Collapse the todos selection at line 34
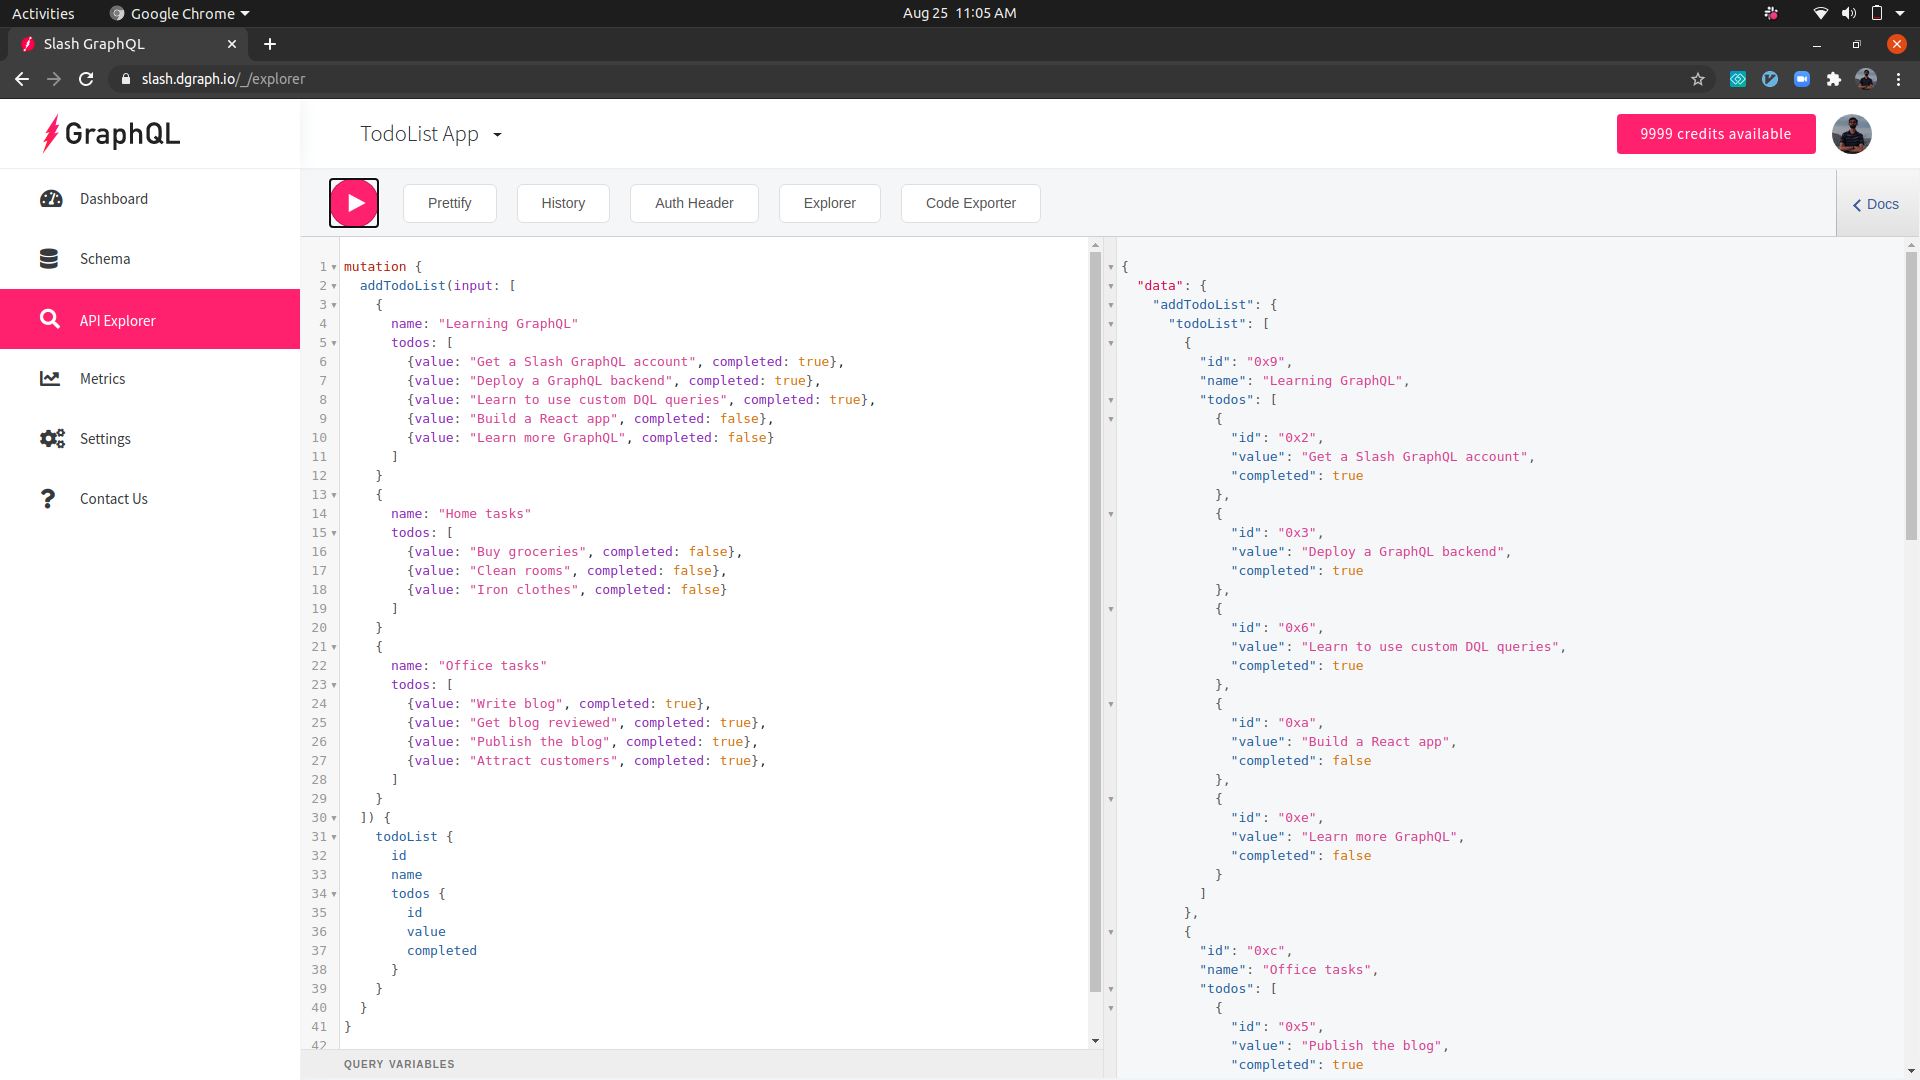The image size is (1920, 1080). [334, 894]
